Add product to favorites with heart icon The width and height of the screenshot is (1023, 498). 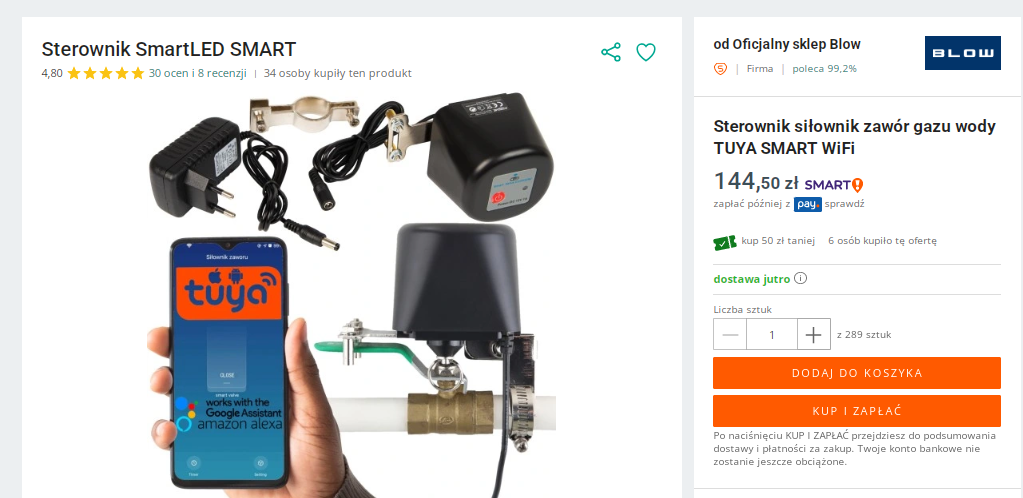(x=646, y=52)
